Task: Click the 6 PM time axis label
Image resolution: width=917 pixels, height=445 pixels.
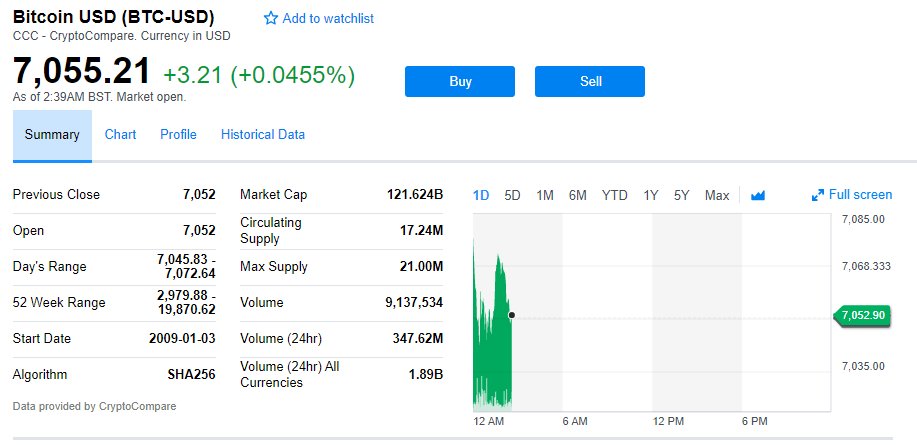Action: point(754,421)
